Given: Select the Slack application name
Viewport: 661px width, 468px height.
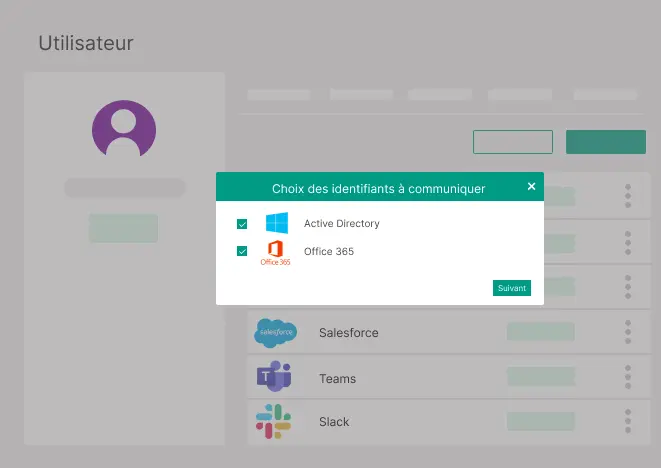Looking at the screenshot, I should [334, 422].
